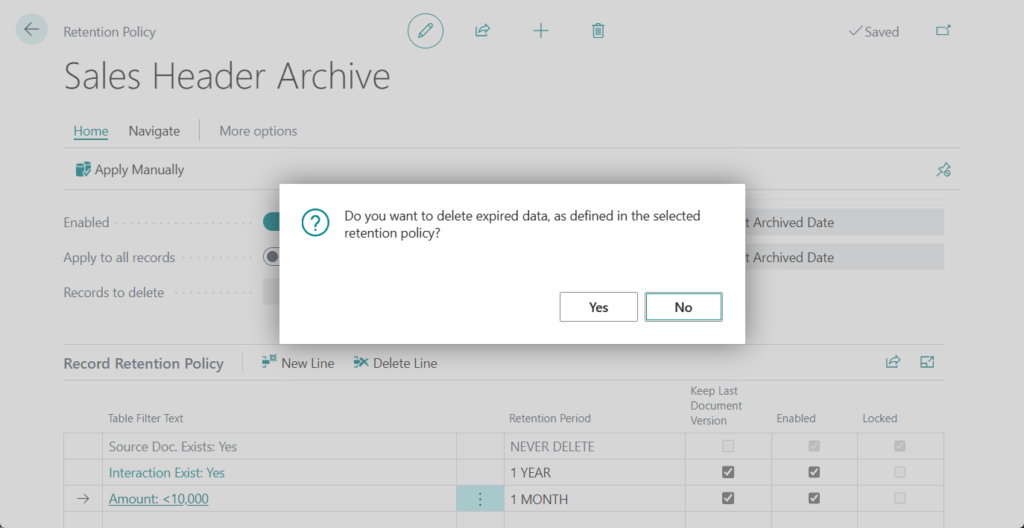Open page in new window icon

click(x=943, y=31)
